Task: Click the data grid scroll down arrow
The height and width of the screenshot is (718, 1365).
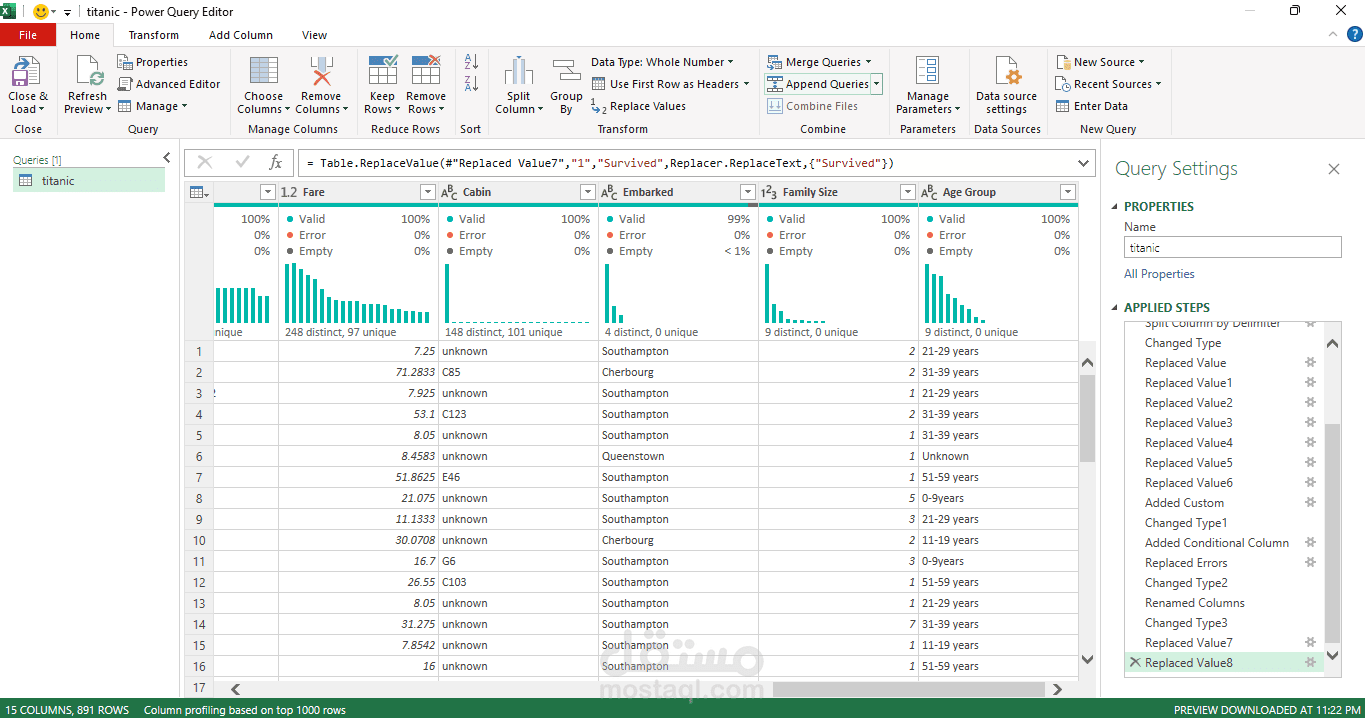Action: tap(1088, 659)
